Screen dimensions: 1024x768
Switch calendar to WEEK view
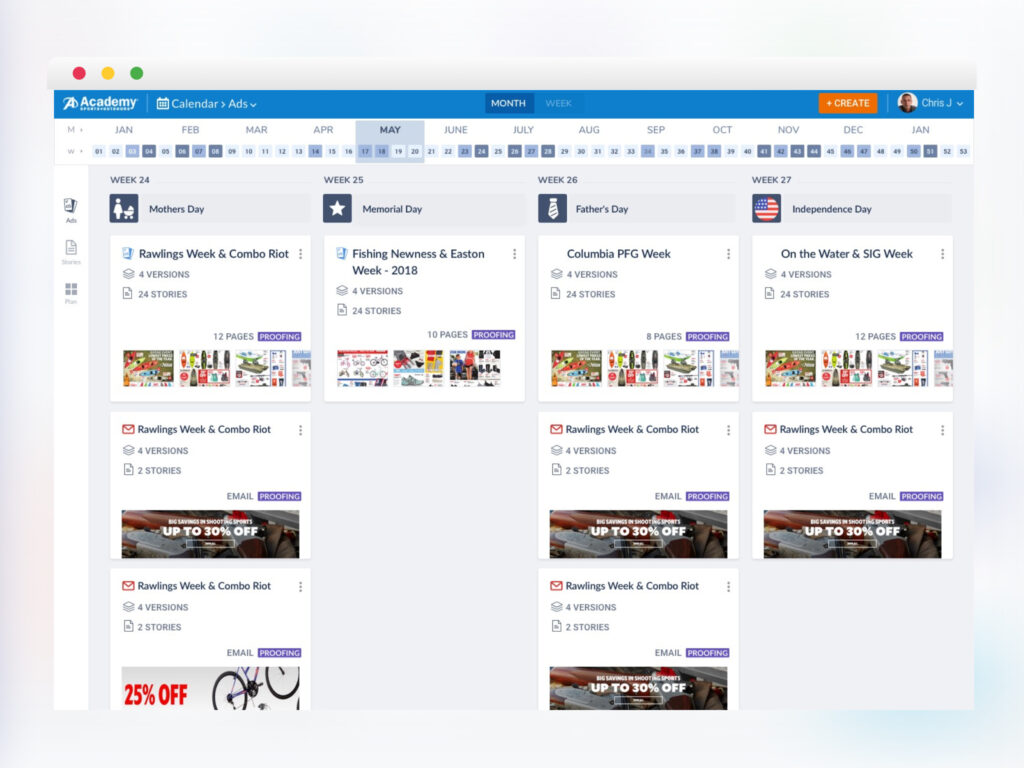(x=558, y=103)
